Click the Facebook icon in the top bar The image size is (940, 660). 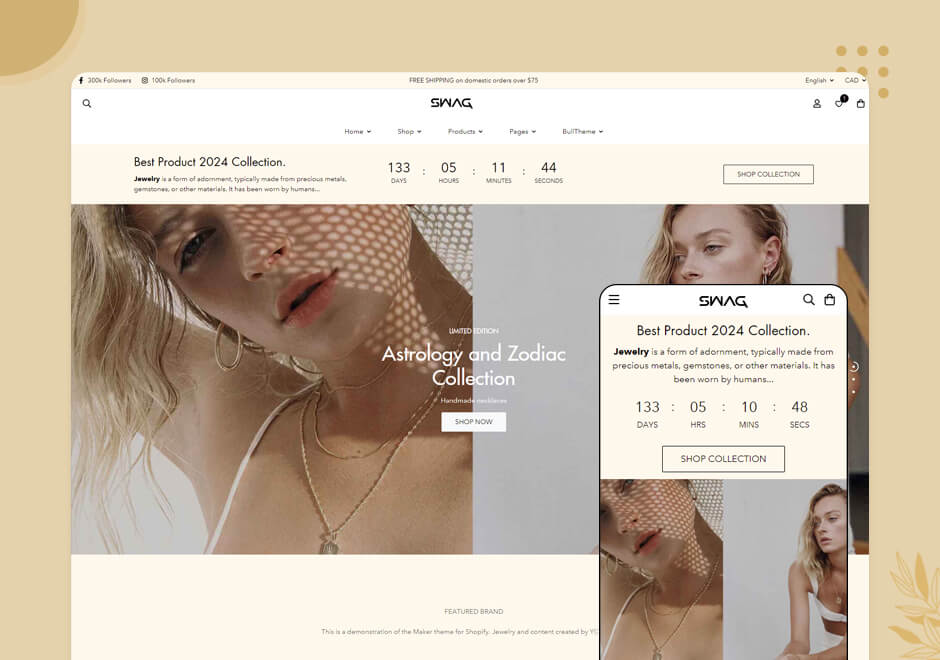coord(81,80)
